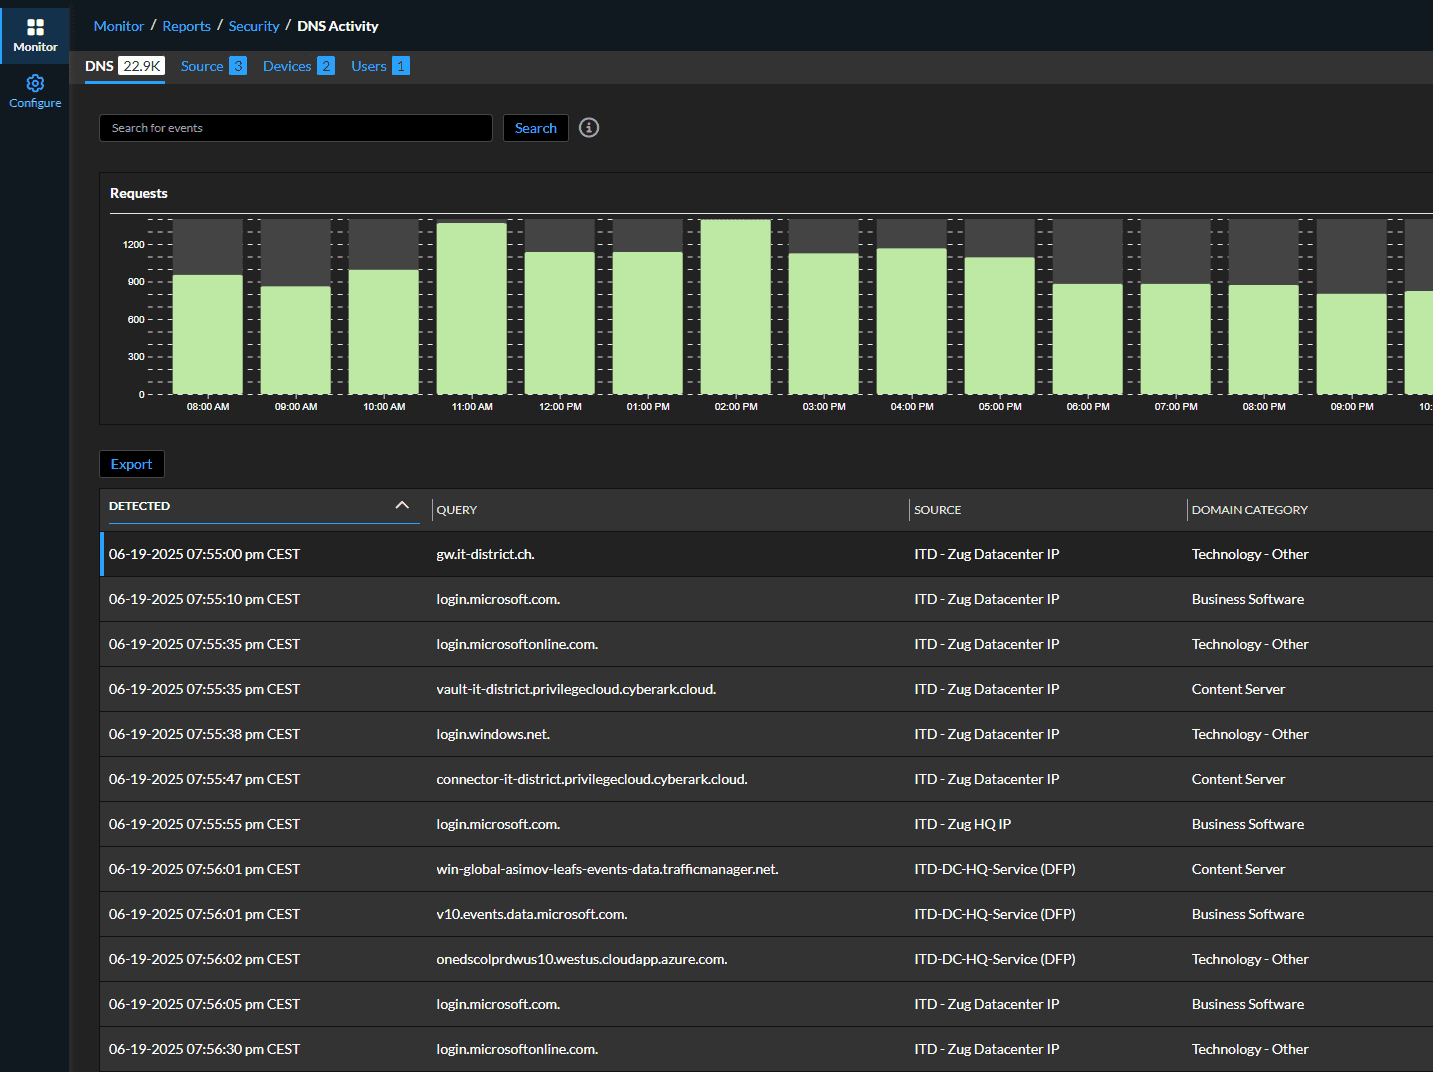Sort by Domain Category column header
The width and height of the screenshot is (1433, 1072).
tap(1250, 510)
